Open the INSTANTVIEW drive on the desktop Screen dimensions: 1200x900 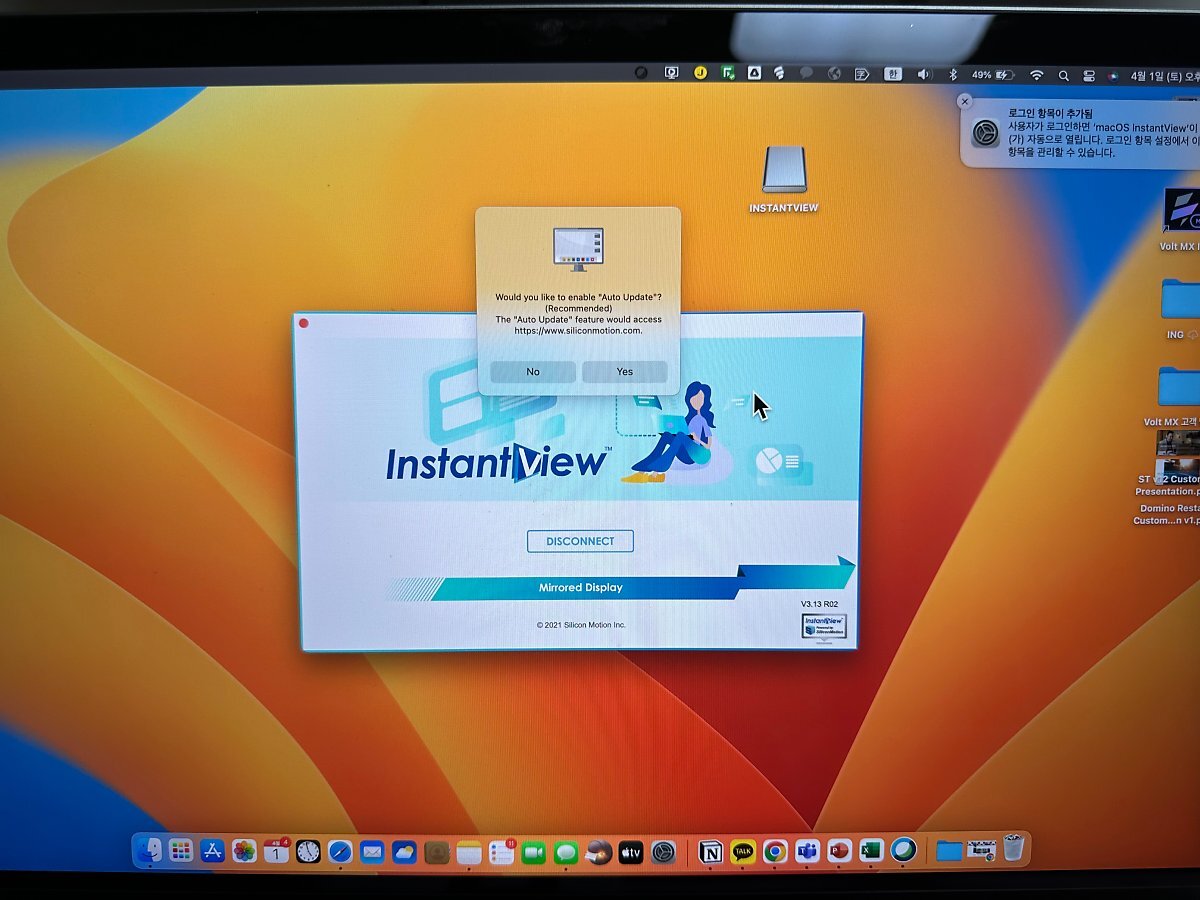784,180
